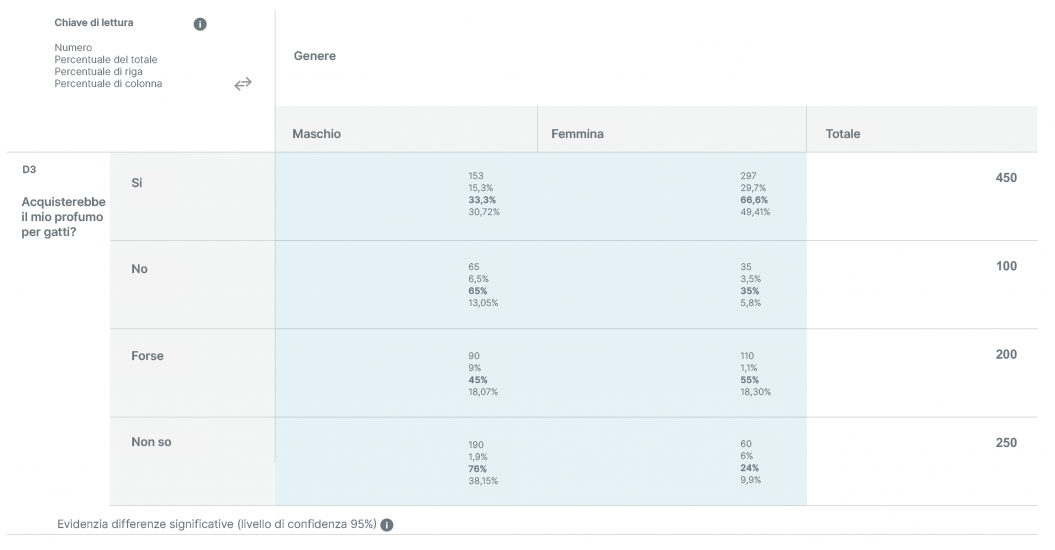Click the D3 question code

coord(29,170)
